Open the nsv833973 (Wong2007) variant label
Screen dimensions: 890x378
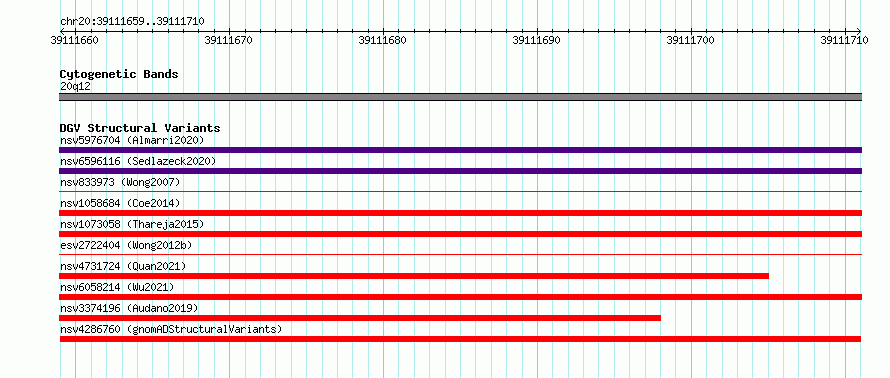120,182
